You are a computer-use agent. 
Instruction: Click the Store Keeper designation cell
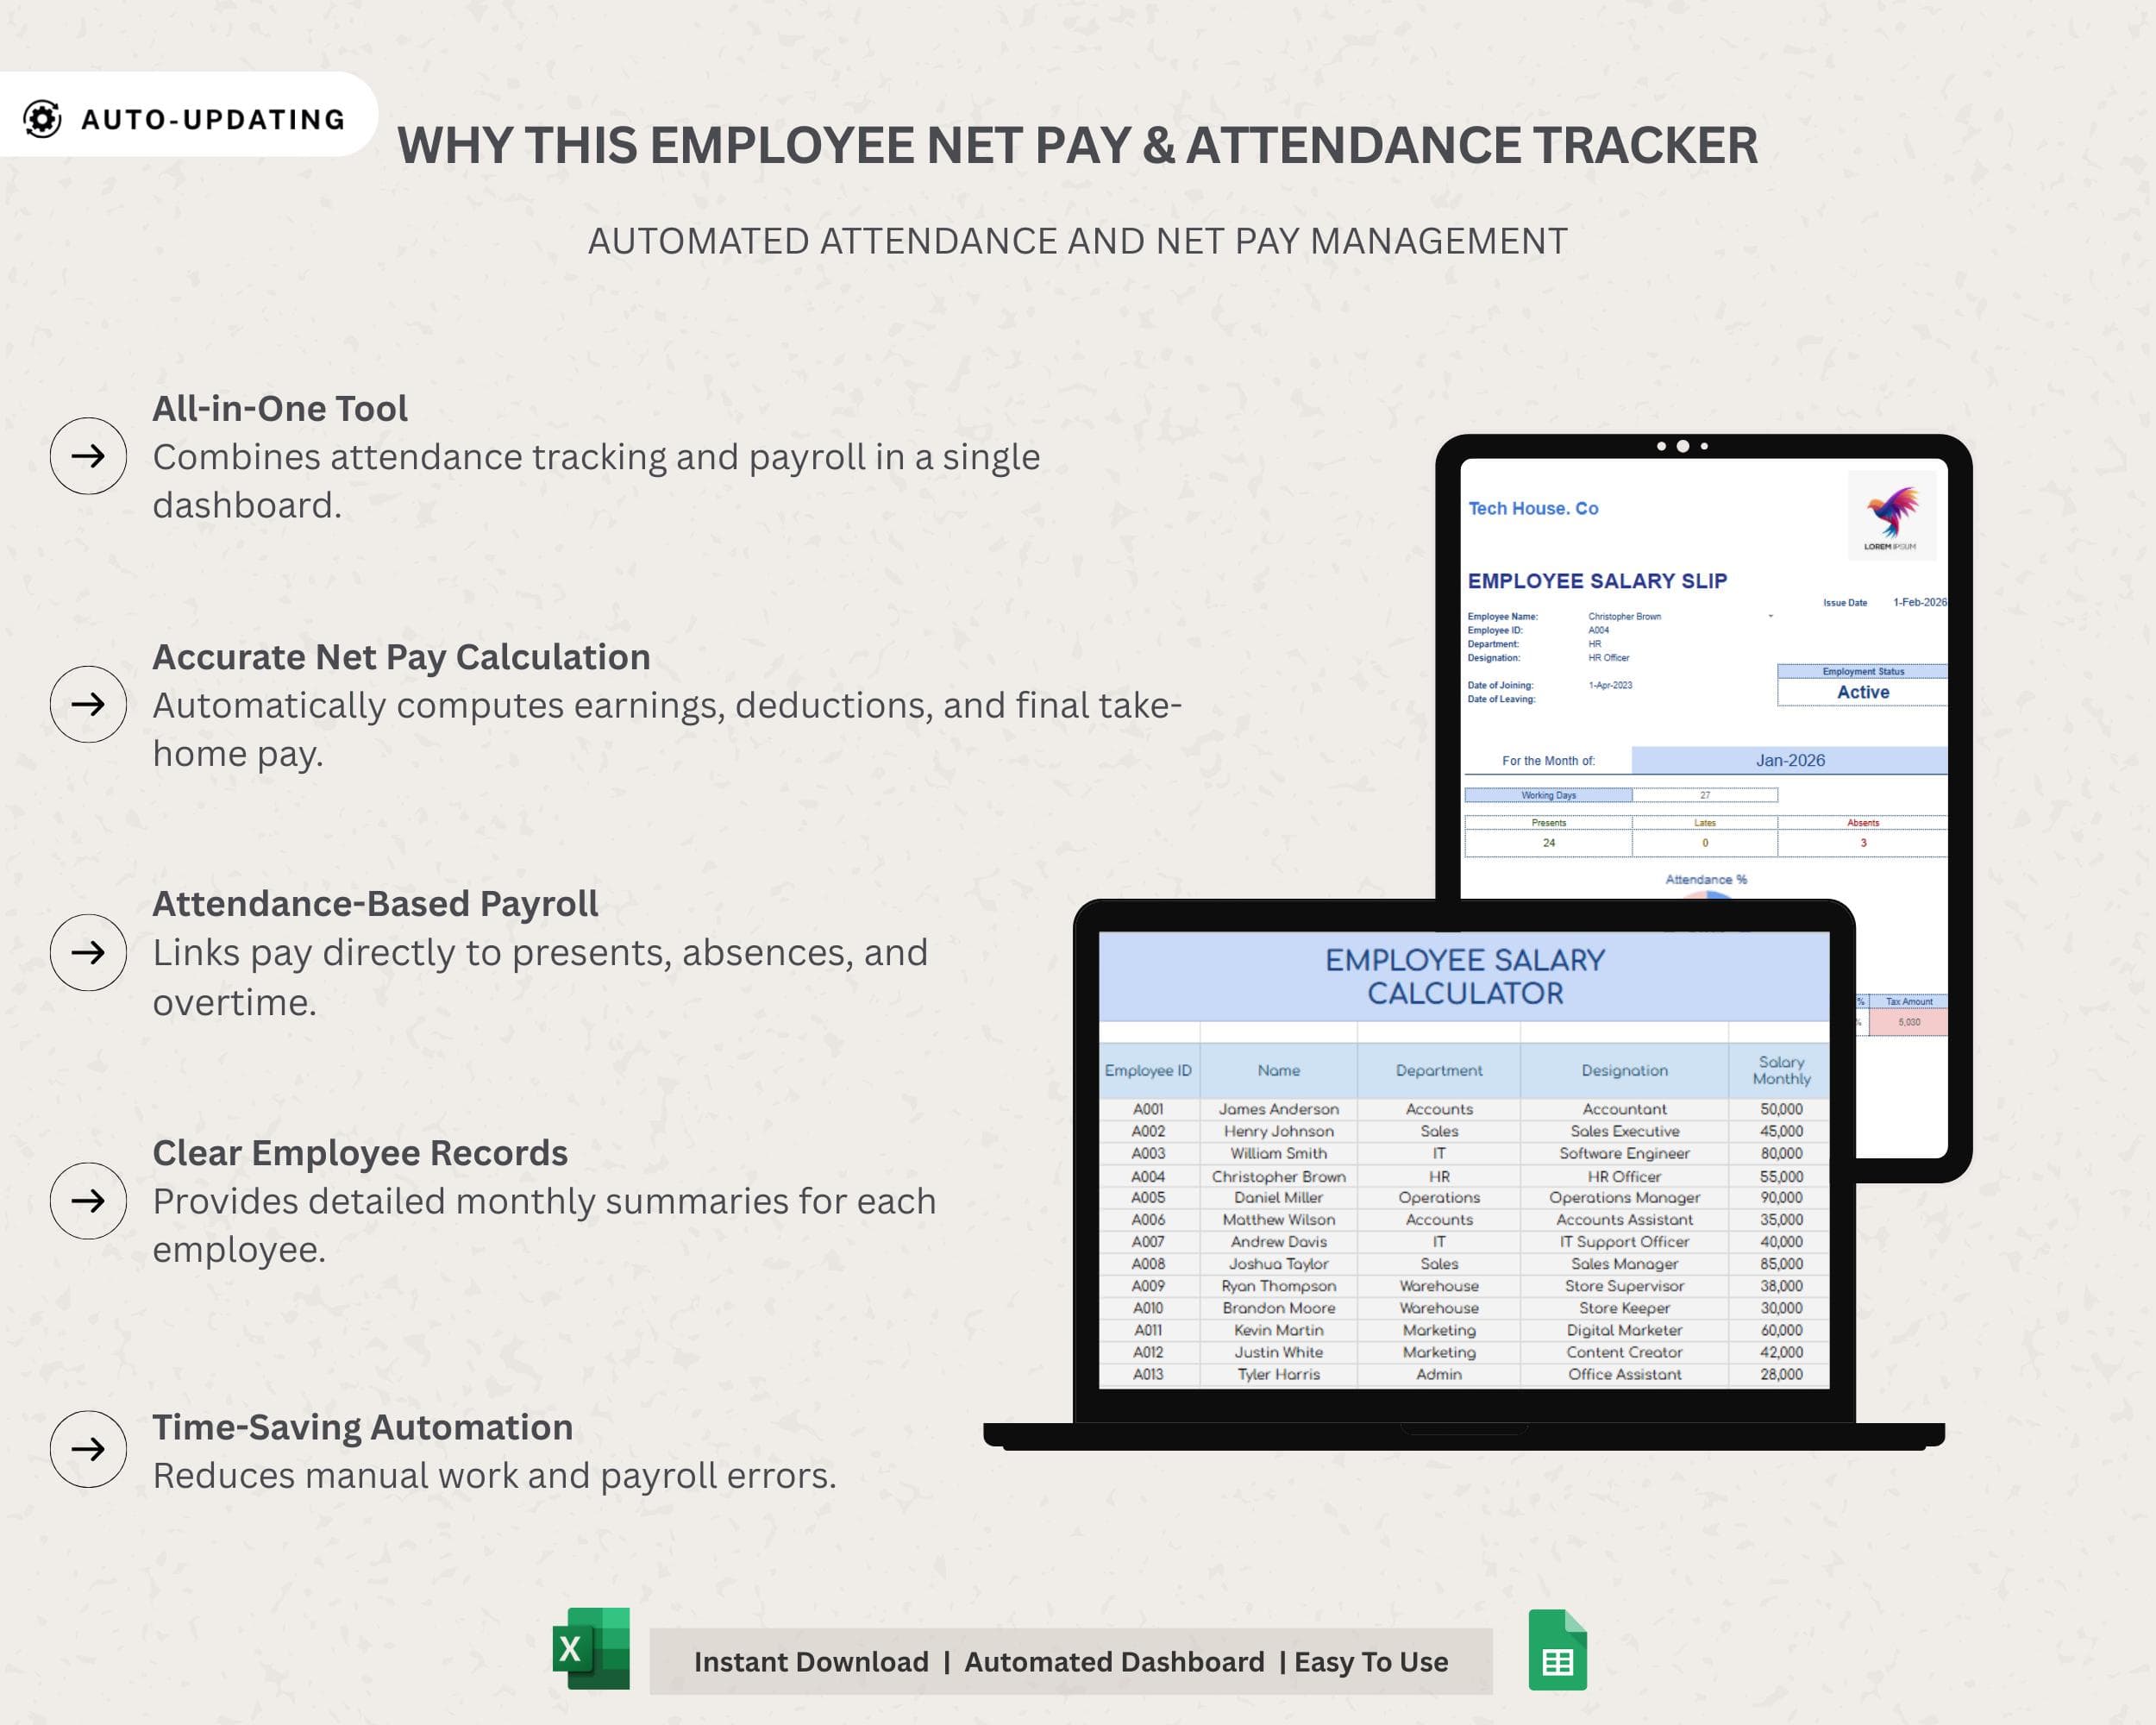tap(1624, 1308)
